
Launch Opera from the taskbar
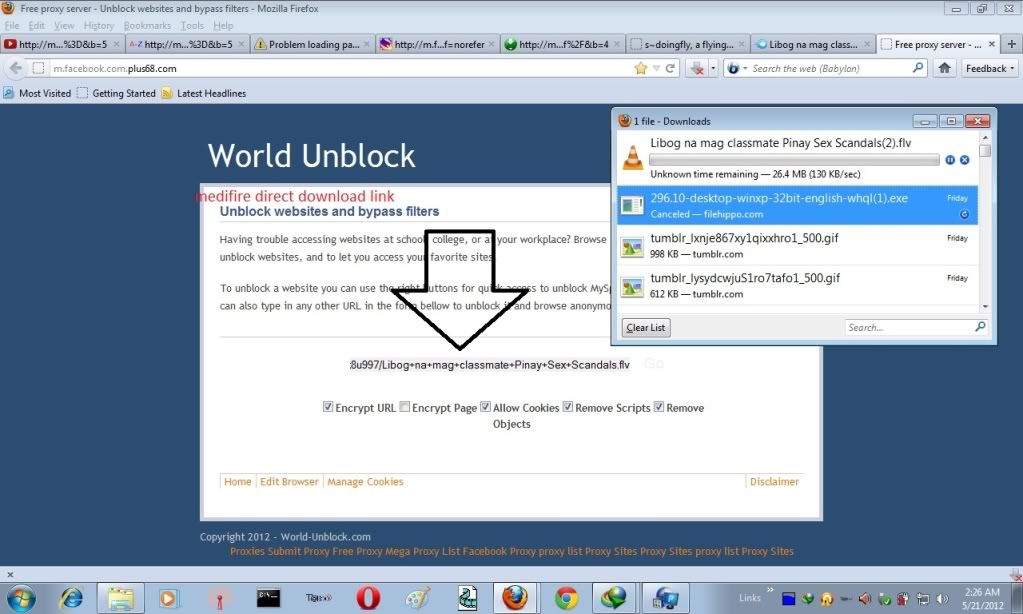(x=368, y=598)
